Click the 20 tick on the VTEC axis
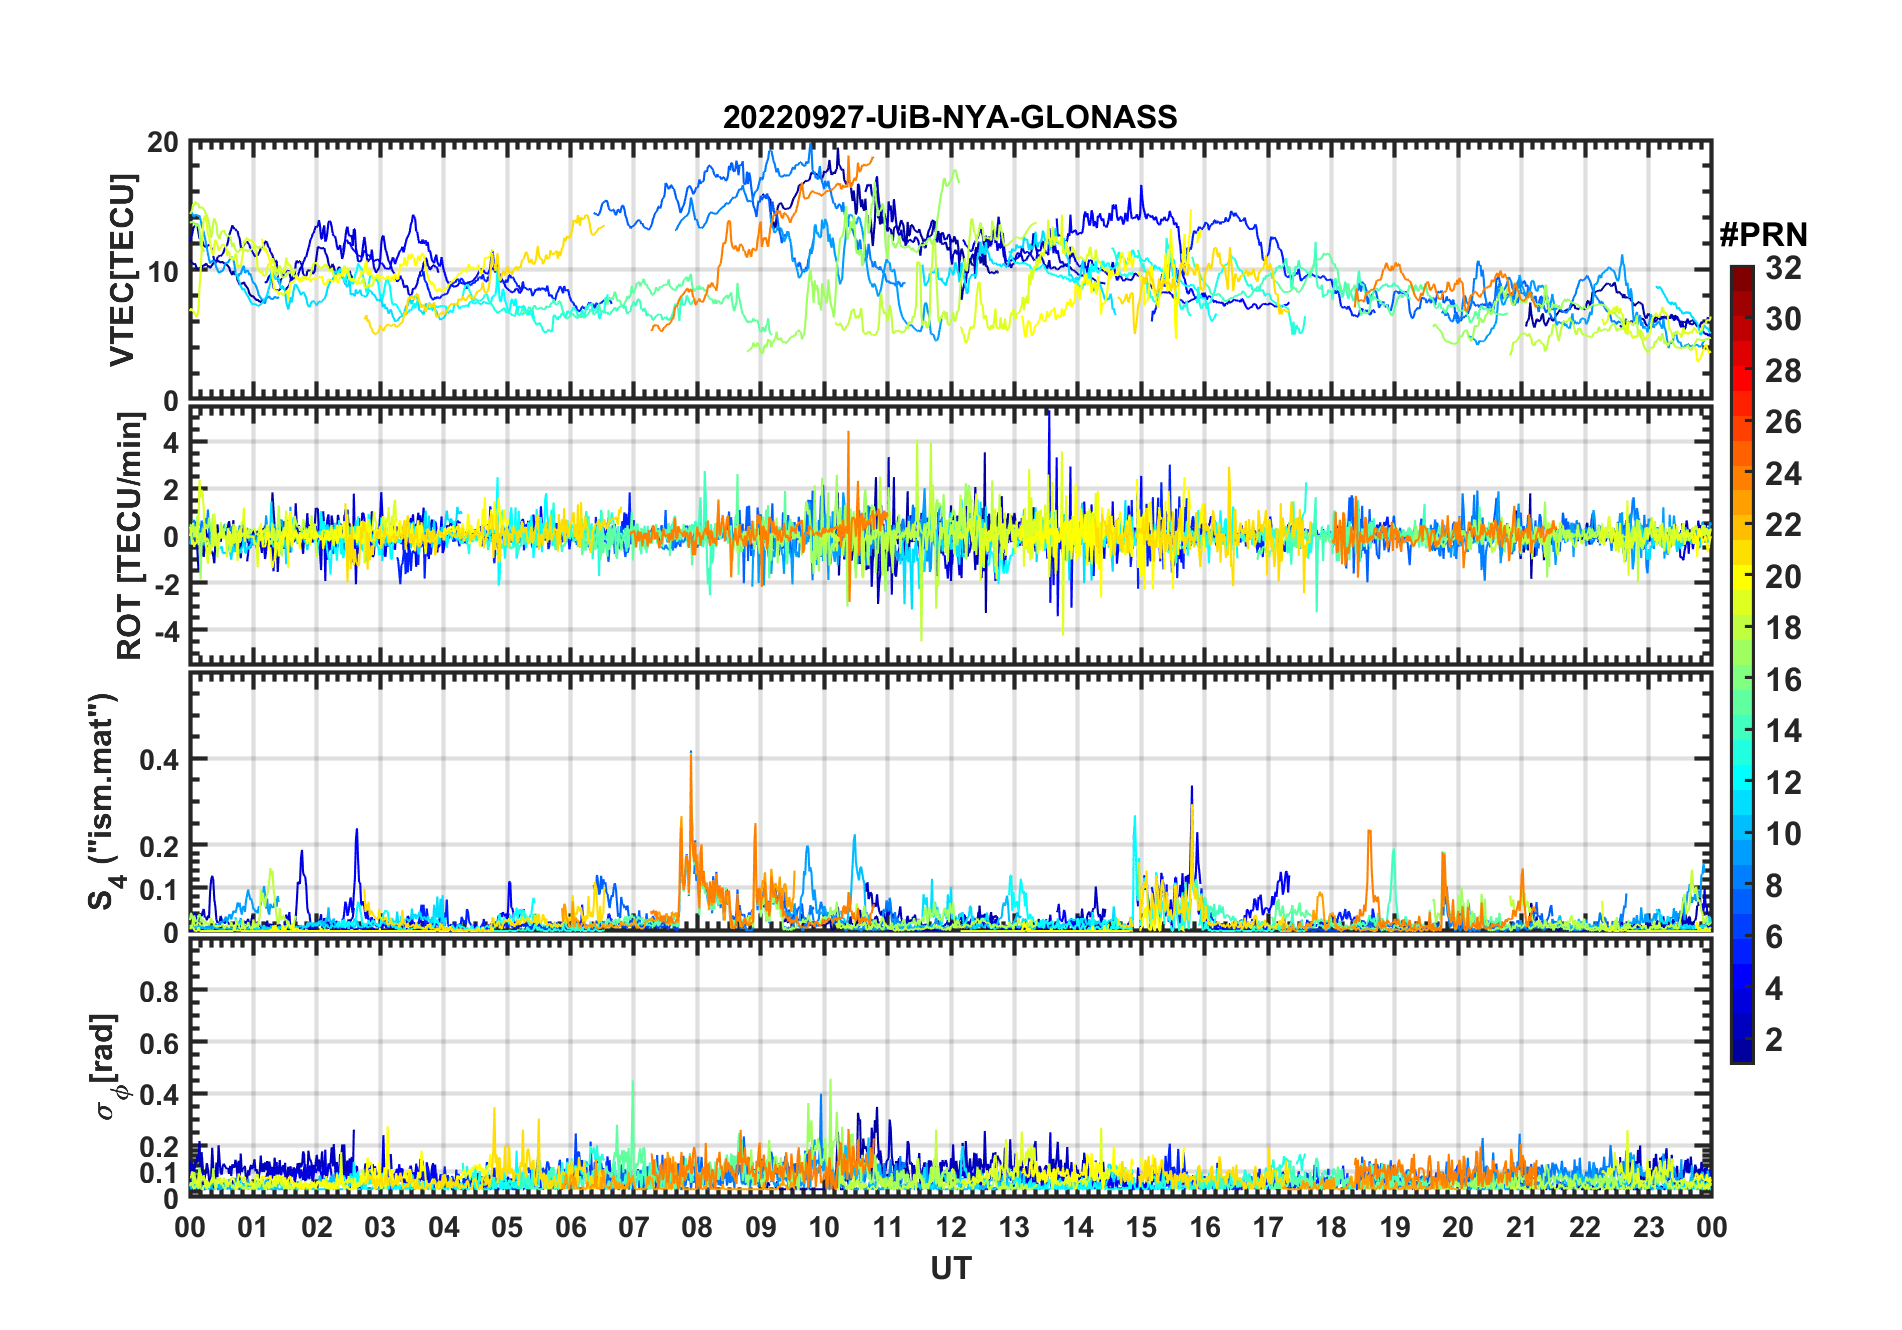Image resolution: width=1902 pixels, height=1330 pixels. point(163,142)
